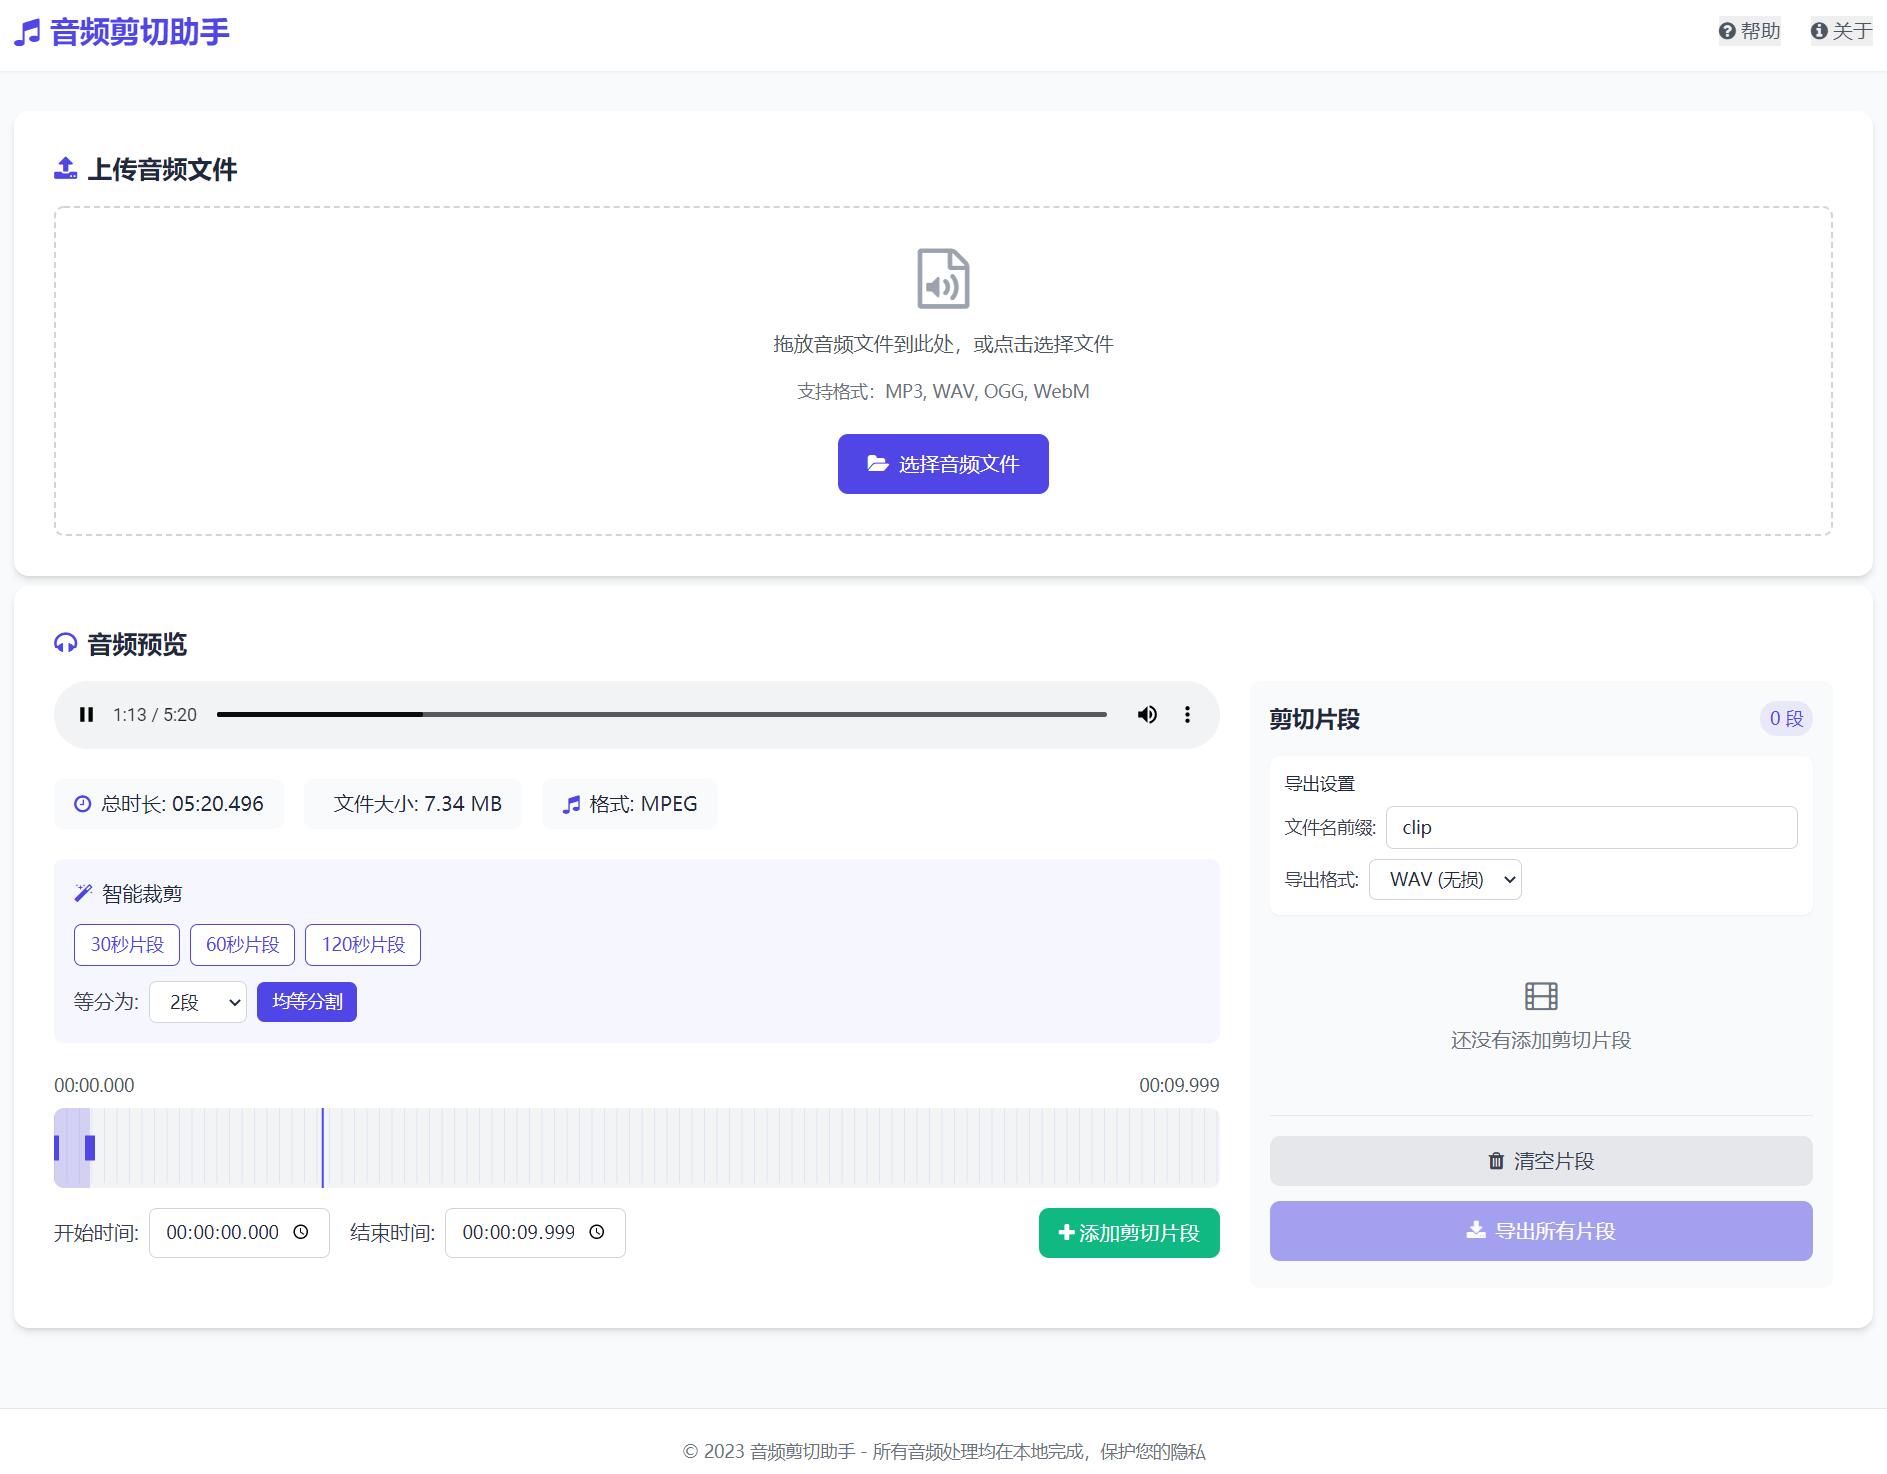Click the film strip empty-clips icon
This screenshot has height=1474, width=1887.
coord(1540,996)
